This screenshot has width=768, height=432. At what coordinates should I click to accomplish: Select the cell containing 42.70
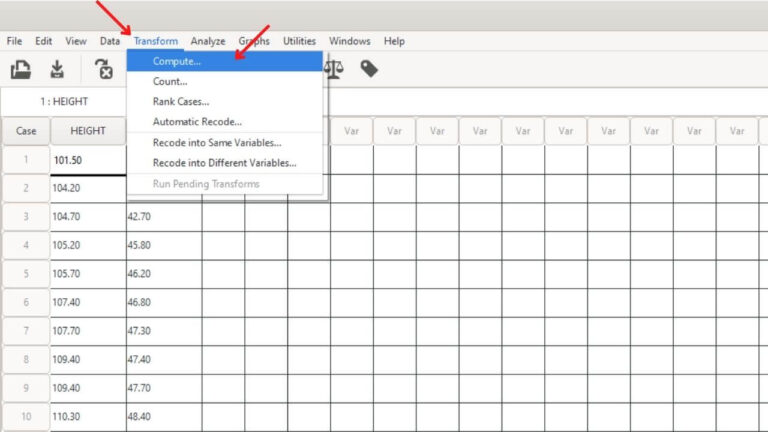[164, 216]
